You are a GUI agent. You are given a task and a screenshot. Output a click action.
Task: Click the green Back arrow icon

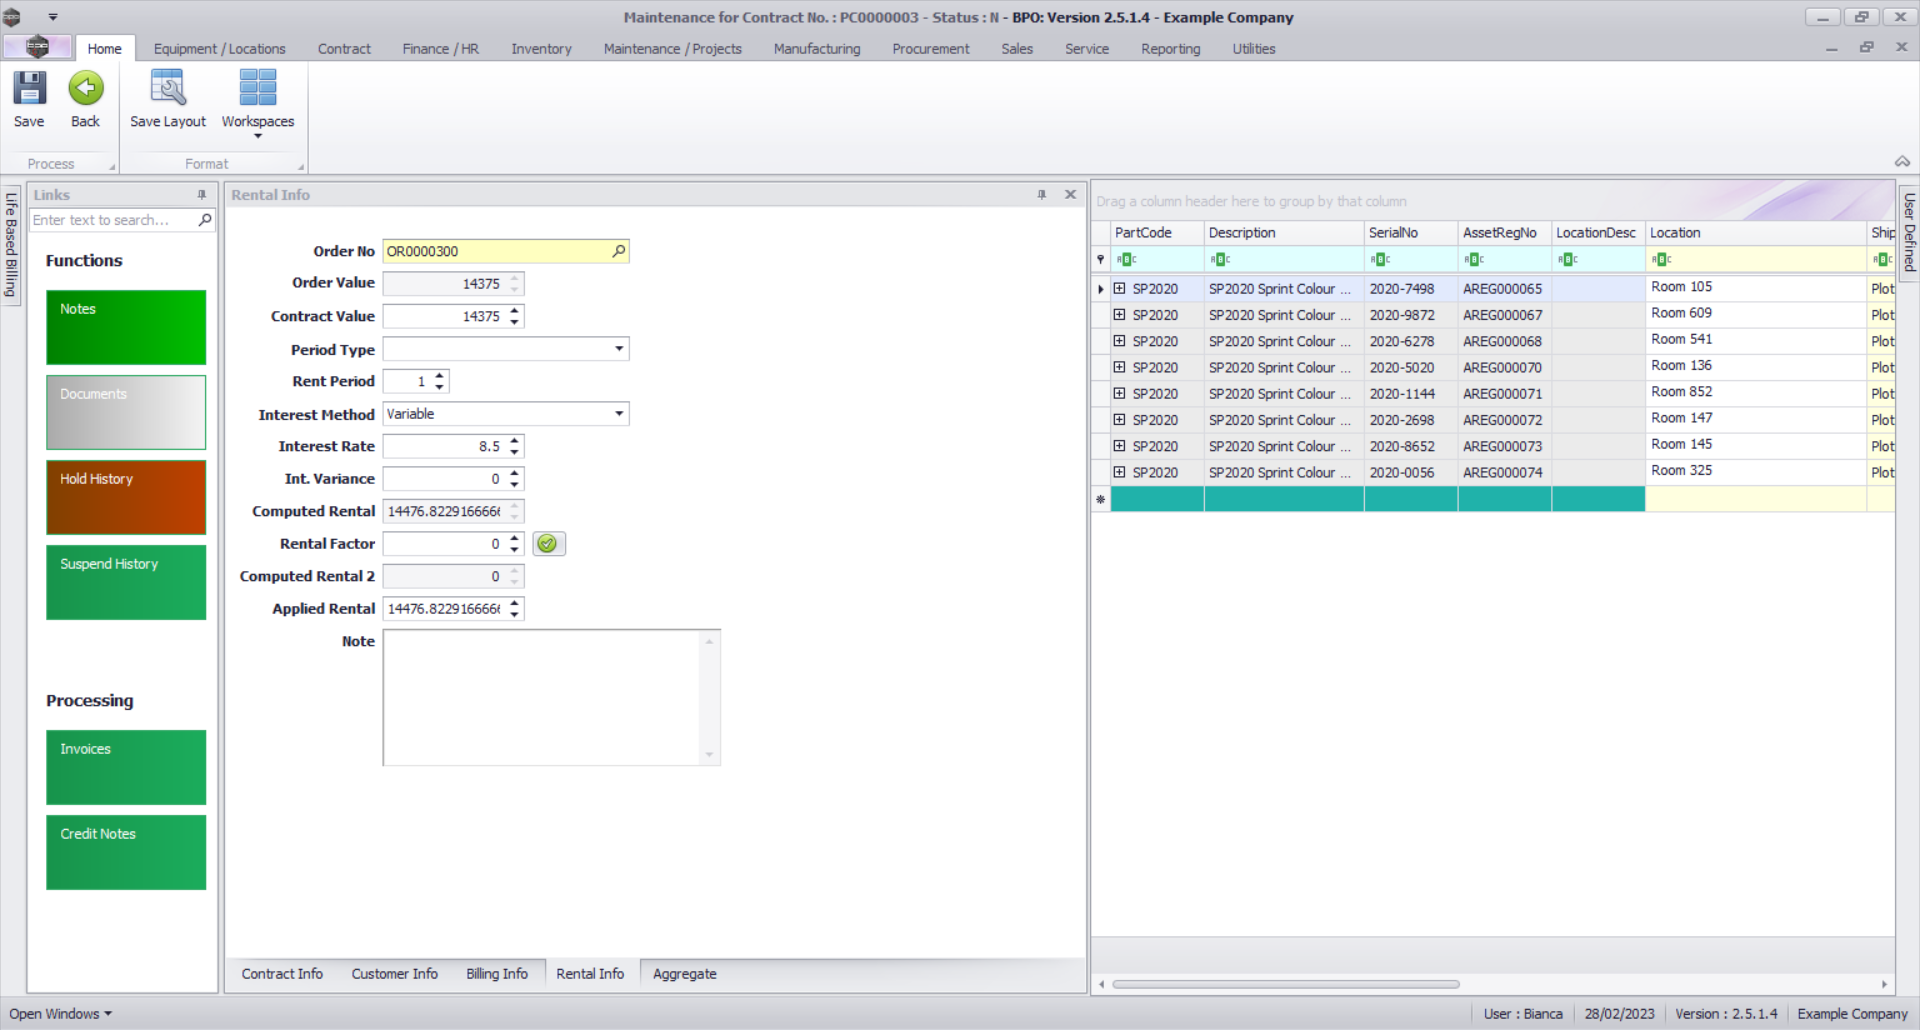pos(86,90)
